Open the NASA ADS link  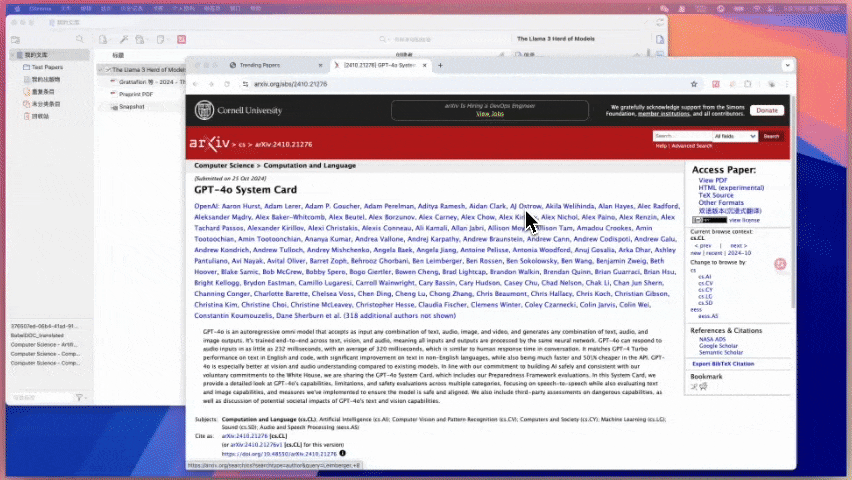pos(712,339)
